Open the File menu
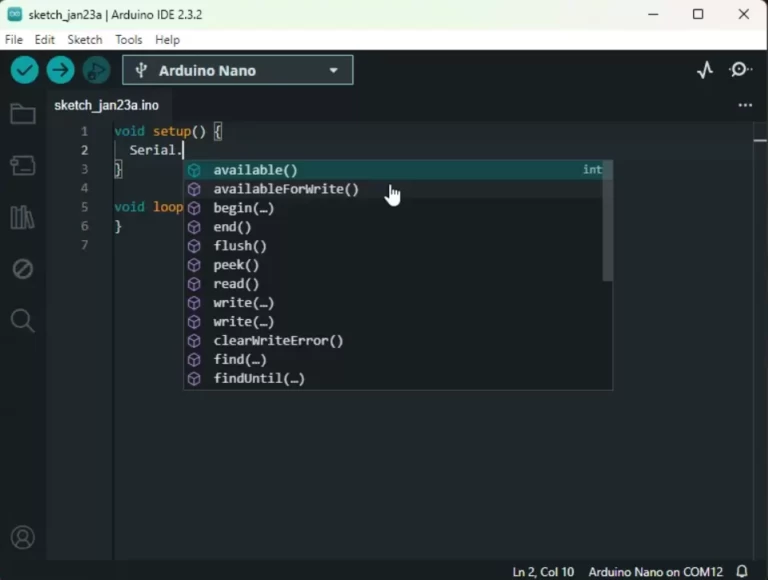Viewport: 768px width, 580px height. pos(14,40)
